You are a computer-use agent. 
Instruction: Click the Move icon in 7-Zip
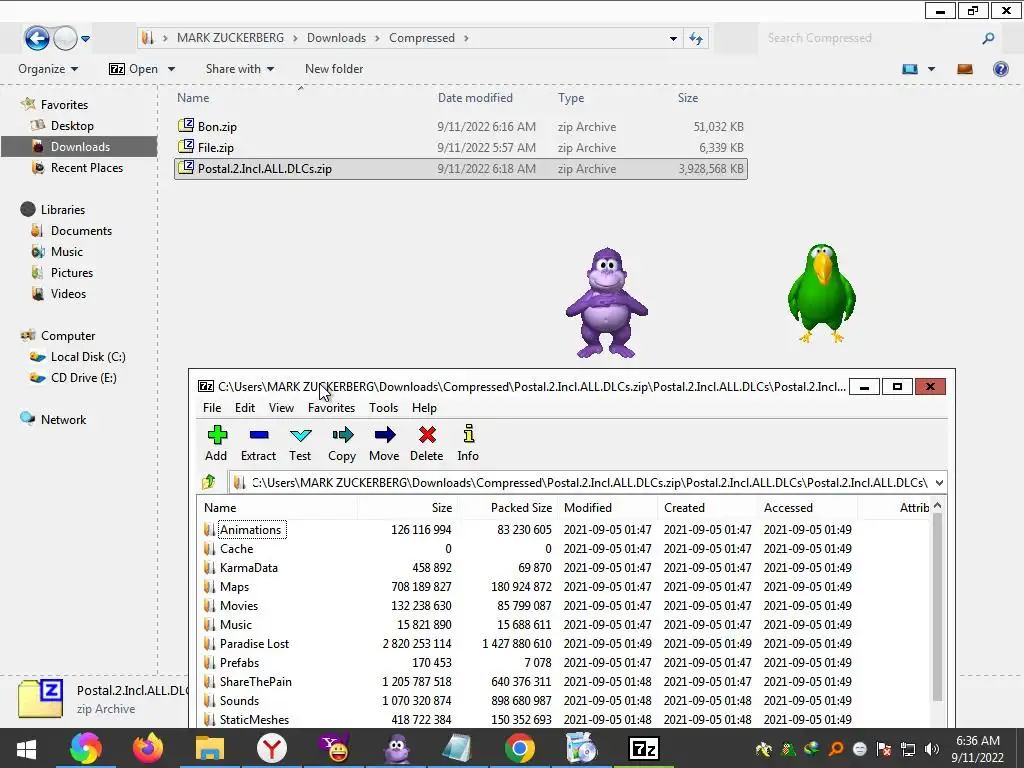pyautogui.click(x=385, y=435)
